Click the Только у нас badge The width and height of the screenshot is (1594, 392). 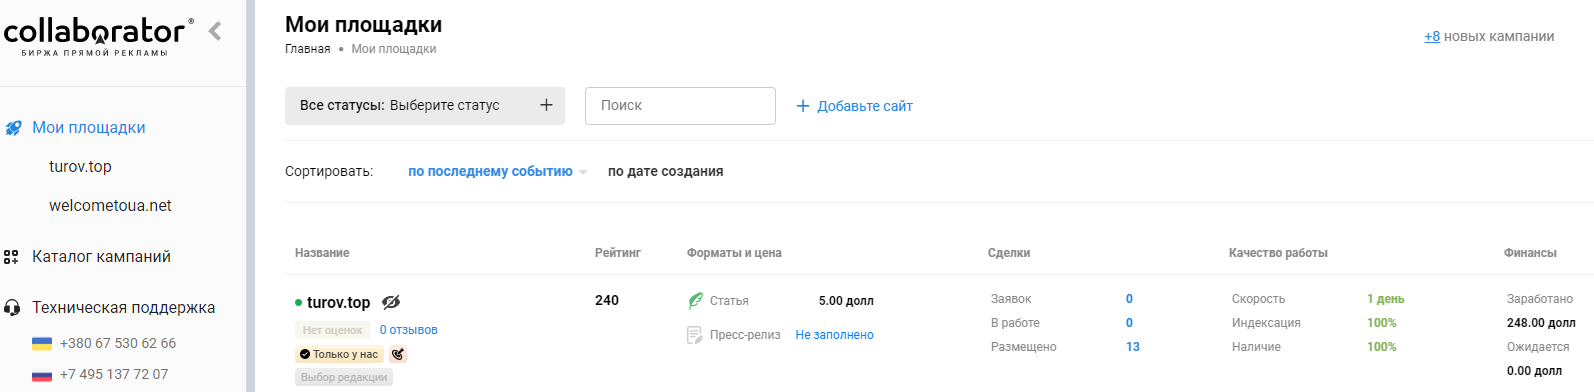[339, 354]
